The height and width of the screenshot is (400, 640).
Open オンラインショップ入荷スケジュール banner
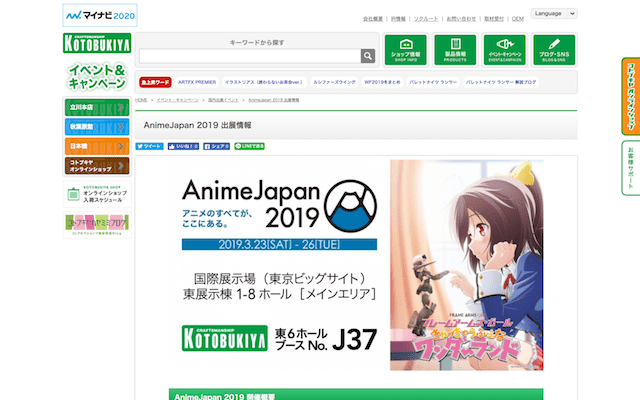97,194
